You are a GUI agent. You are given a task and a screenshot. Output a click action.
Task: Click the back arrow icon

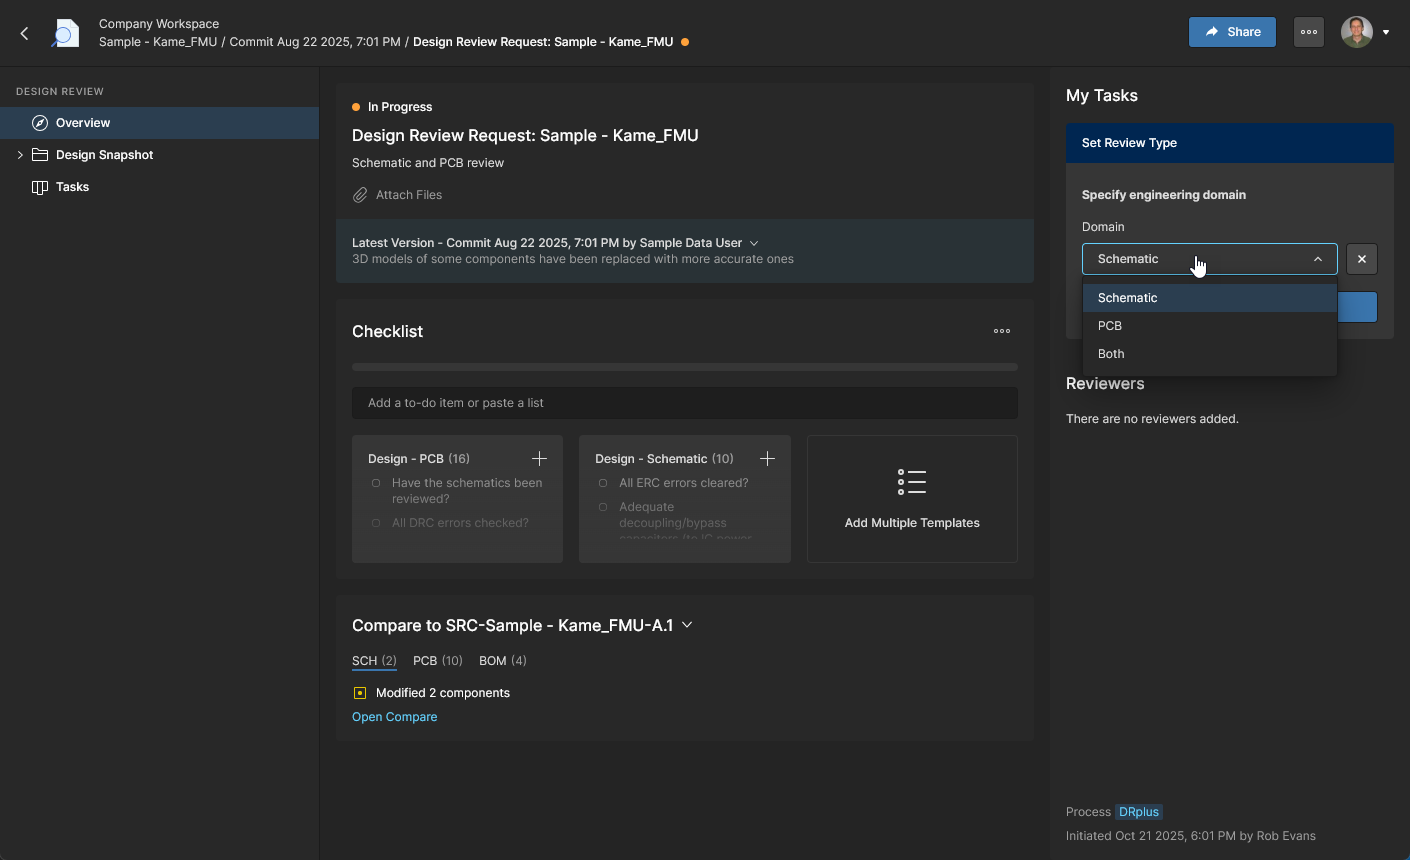(x=25, y=33)
